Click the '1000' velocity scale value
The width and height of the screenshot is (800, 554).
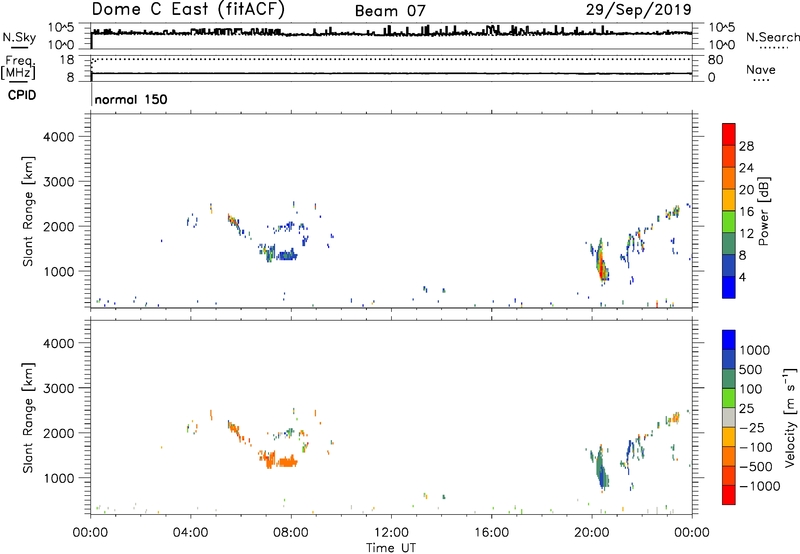tap(754, 350)
